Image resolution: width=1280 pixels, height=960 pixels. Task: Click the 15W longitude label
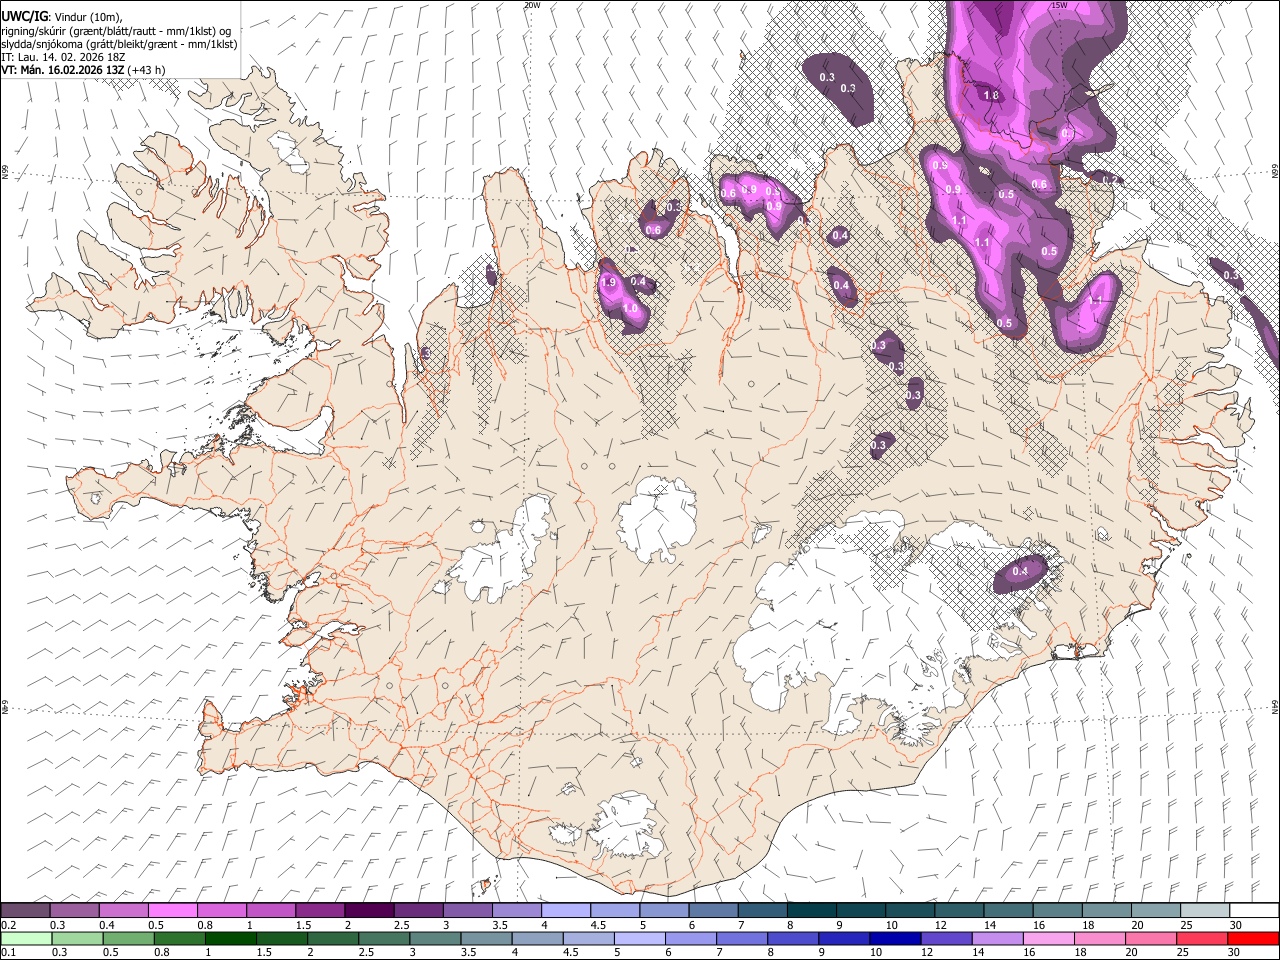(1059, 5)
